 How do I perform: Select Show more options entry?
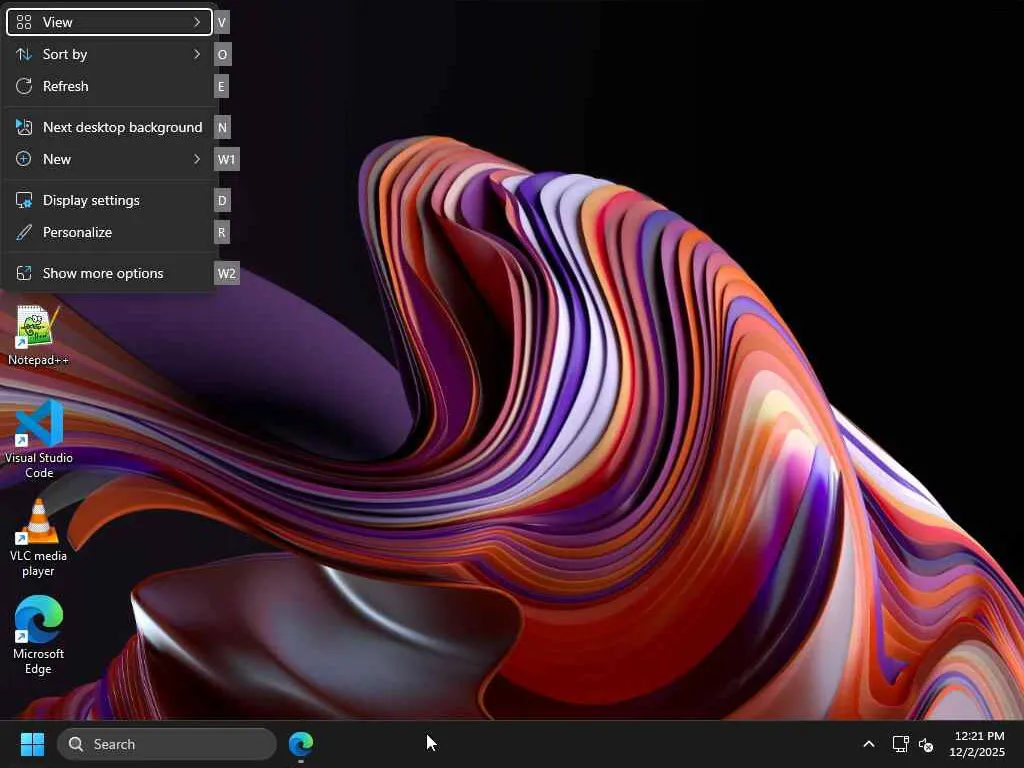[x=109, y=274]
